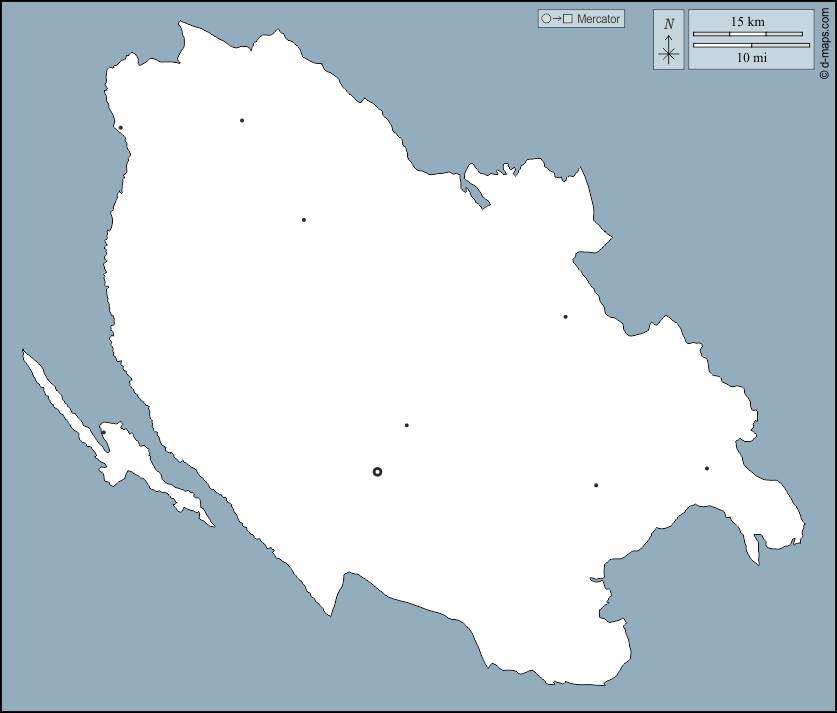Screen dimensions: 837x713
Task: Click the town dot nearest the capital ring
Action: click(x=406, y=425)
